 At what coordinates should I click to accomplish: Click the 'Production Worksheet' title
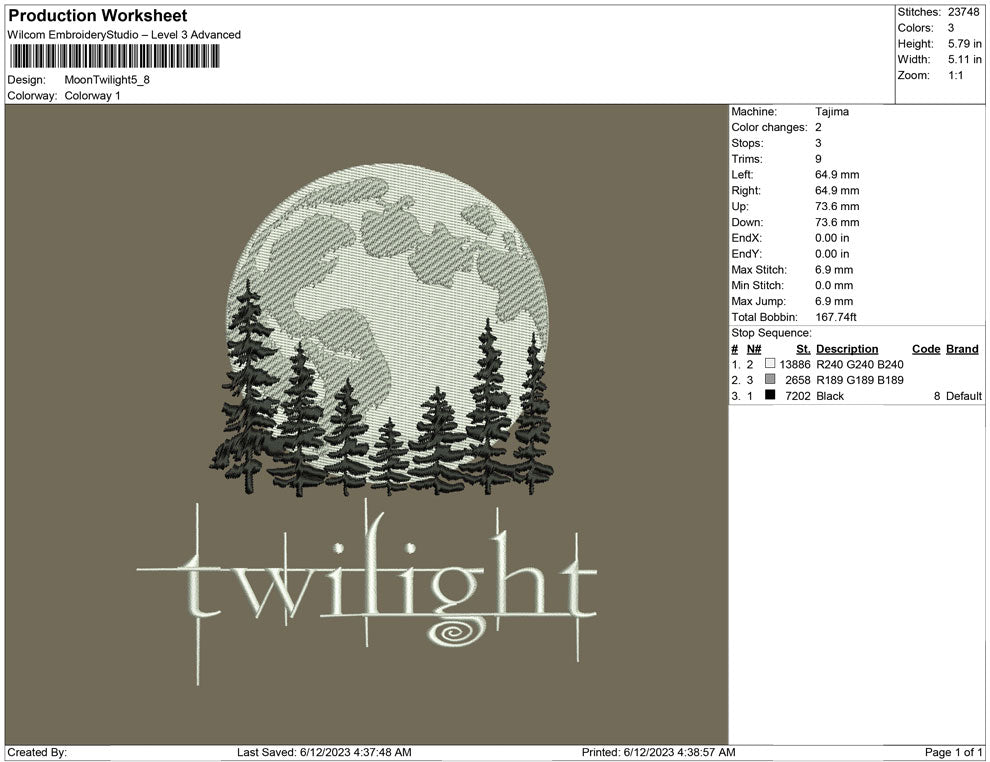98,15
